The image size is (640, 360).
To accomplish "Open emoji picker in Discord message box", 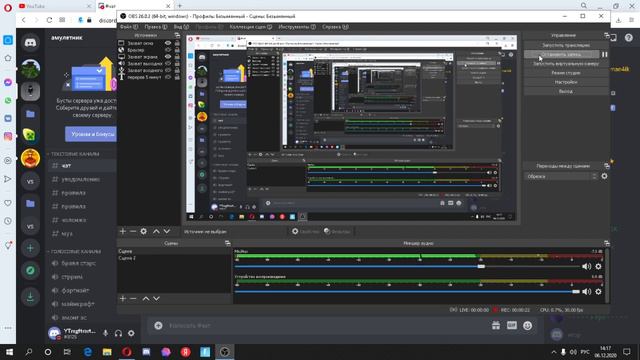I will pos(527,326).
